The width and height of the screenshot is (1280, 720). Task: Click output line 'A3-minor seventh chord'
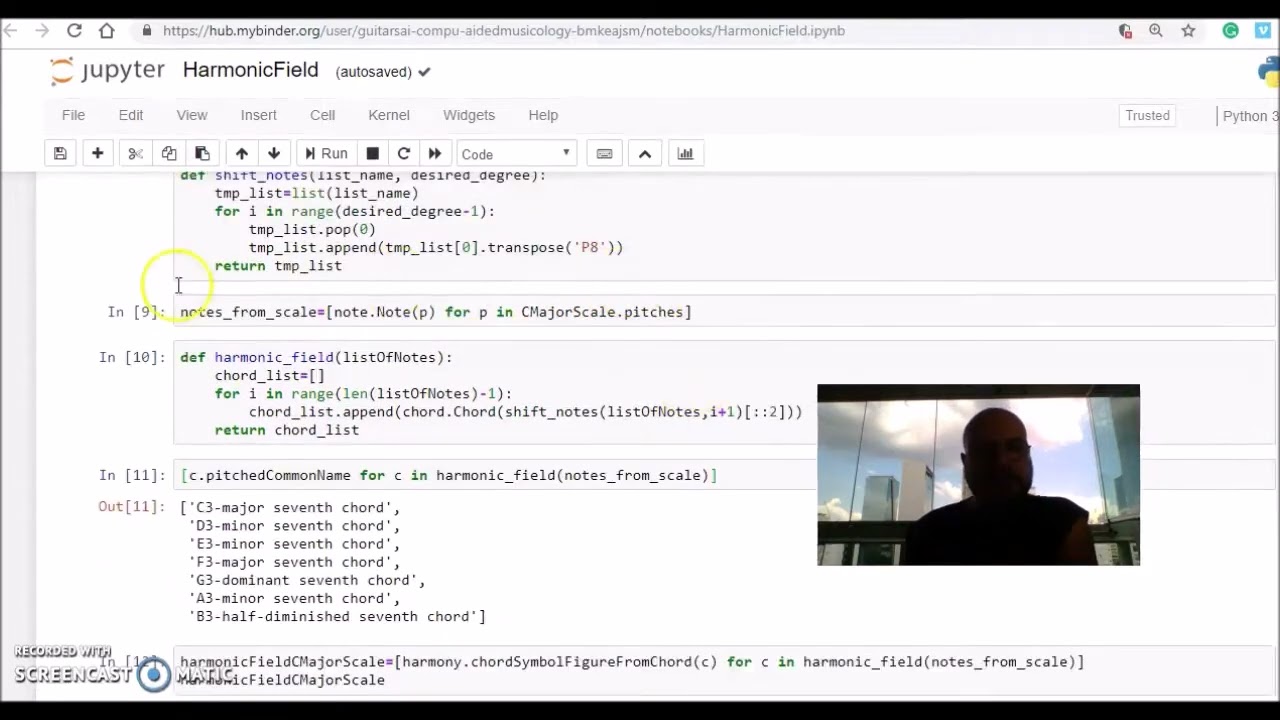coord(294,598)
